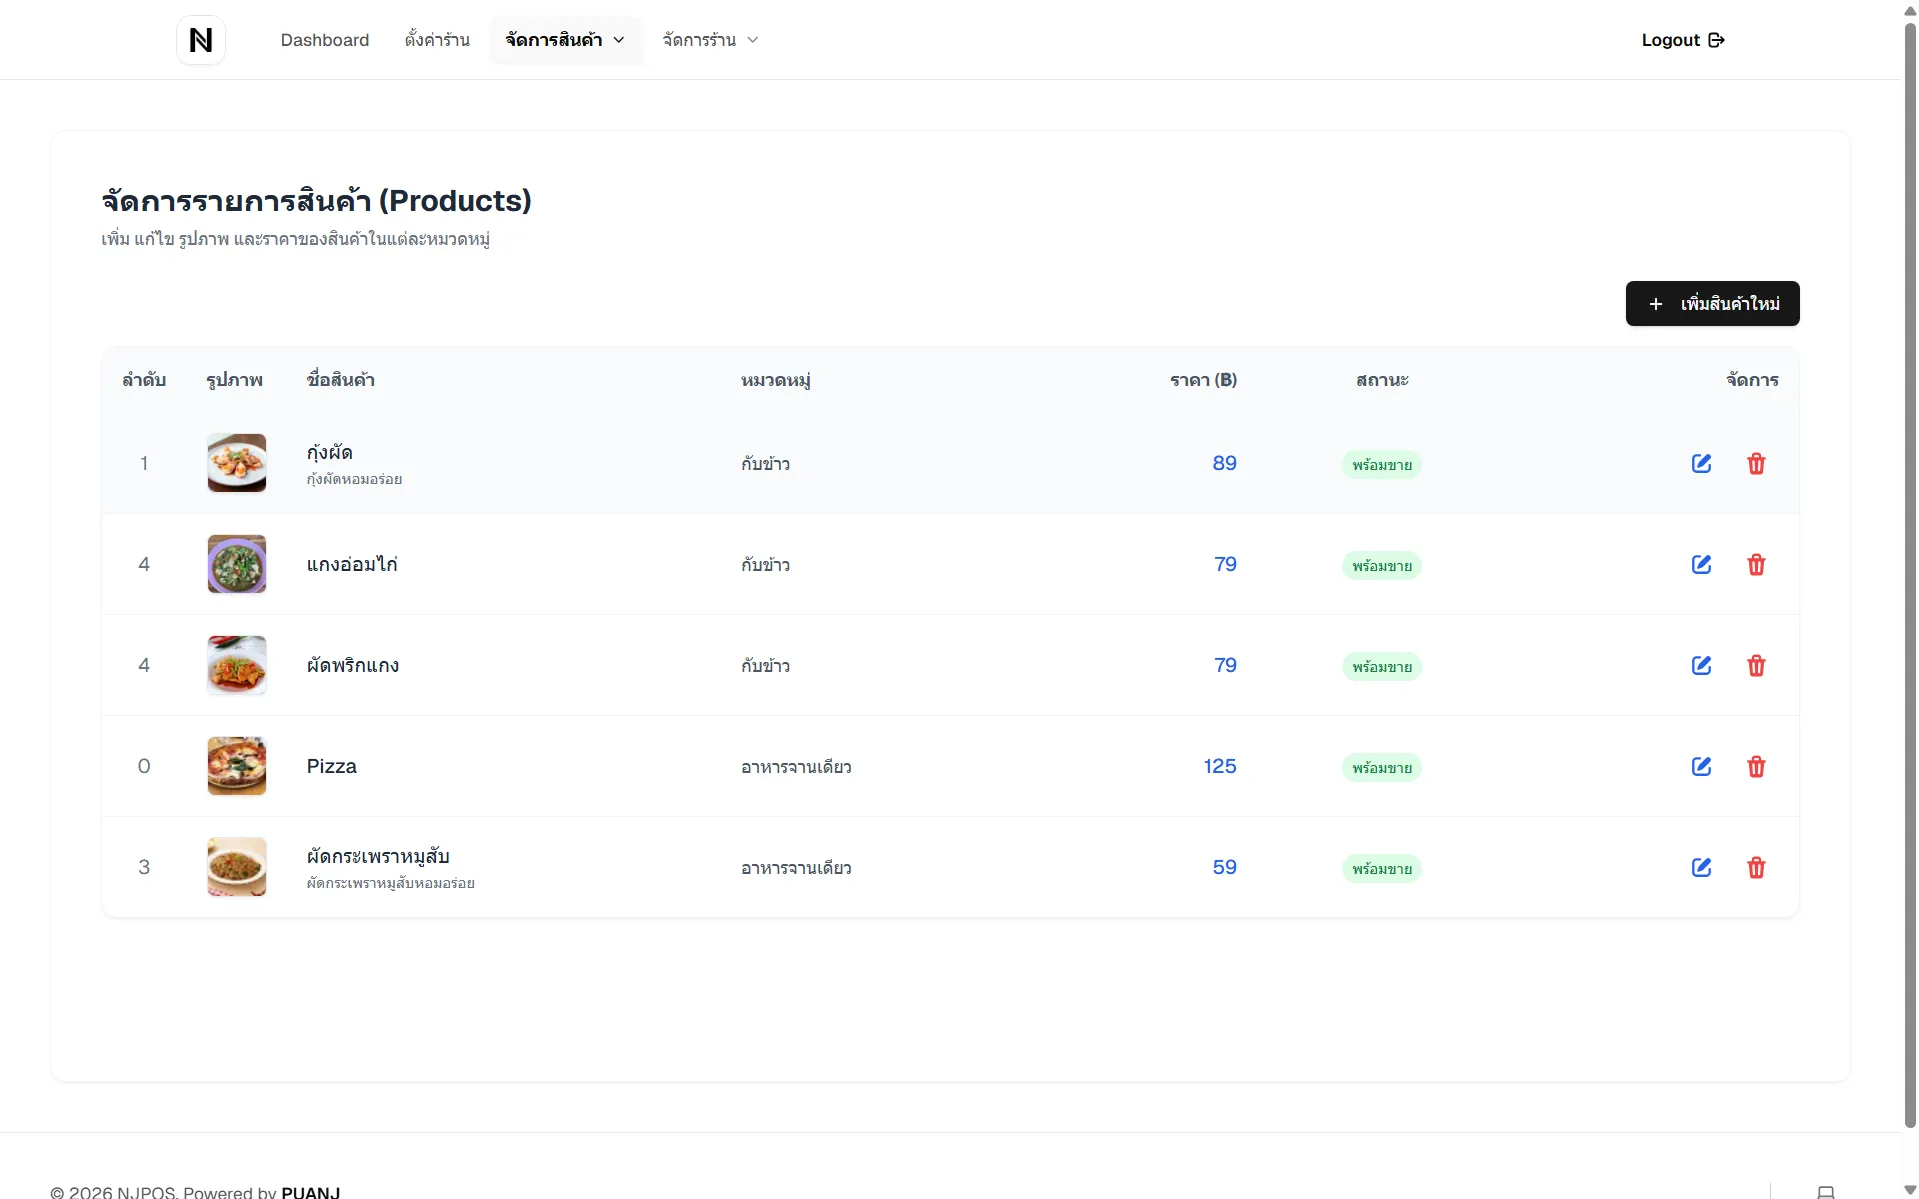Click the scrollbar down arrow

point(1910,1190)
